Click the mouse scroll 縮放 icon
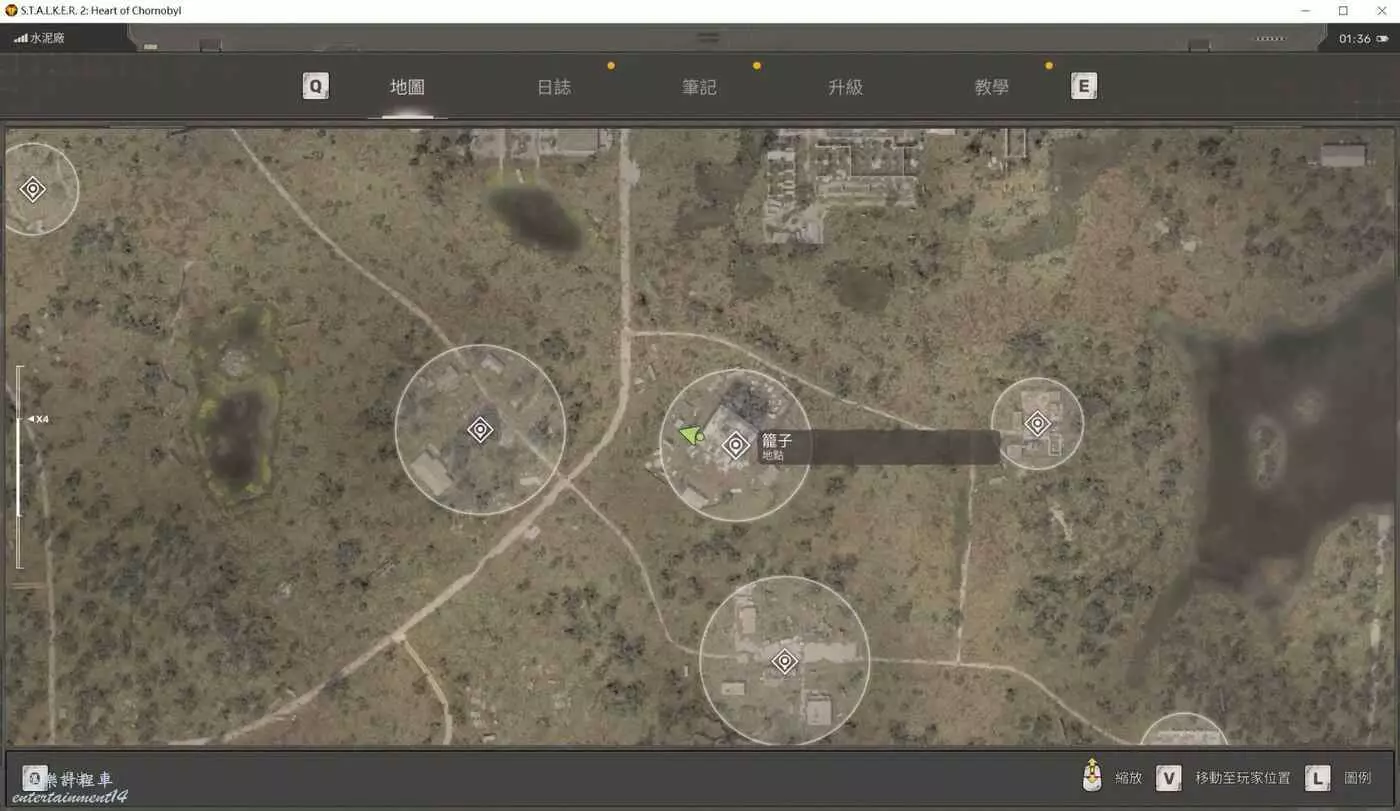Viewport: 1400px width, 811px height. tap(1093, 776)
